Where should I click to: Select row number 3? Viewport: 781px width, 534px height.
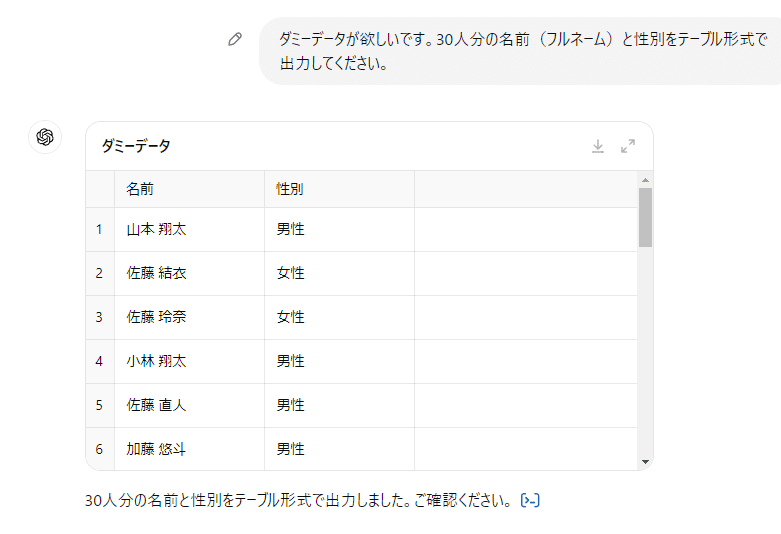[100, 317]
